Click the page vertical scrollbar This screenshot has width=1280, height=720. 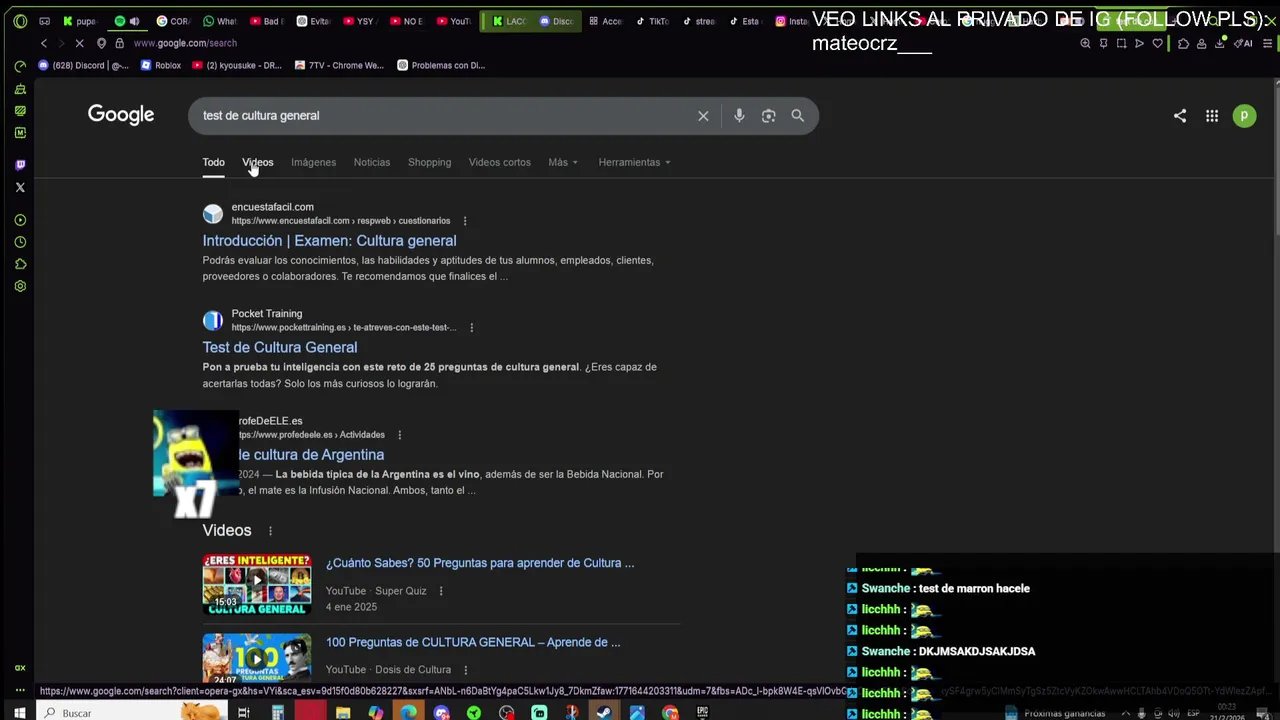(1275, 160)
